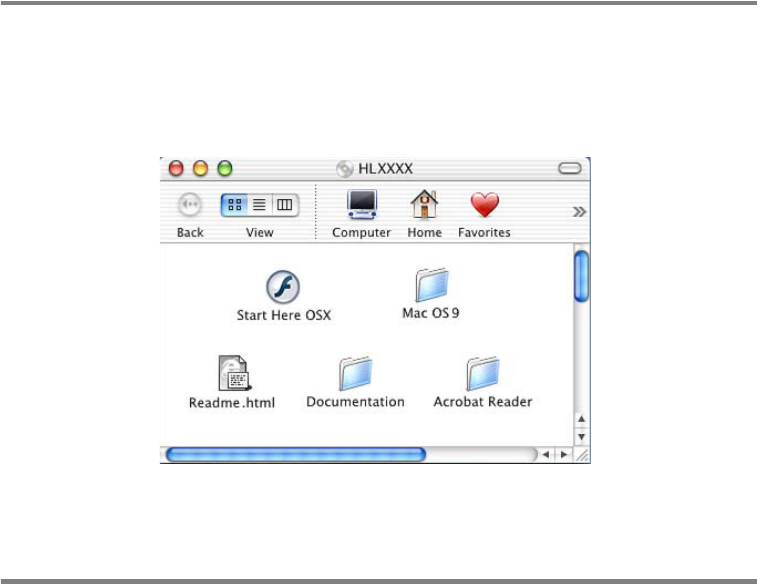Open the Mac OS 9 folder

[x=432, y=285]
